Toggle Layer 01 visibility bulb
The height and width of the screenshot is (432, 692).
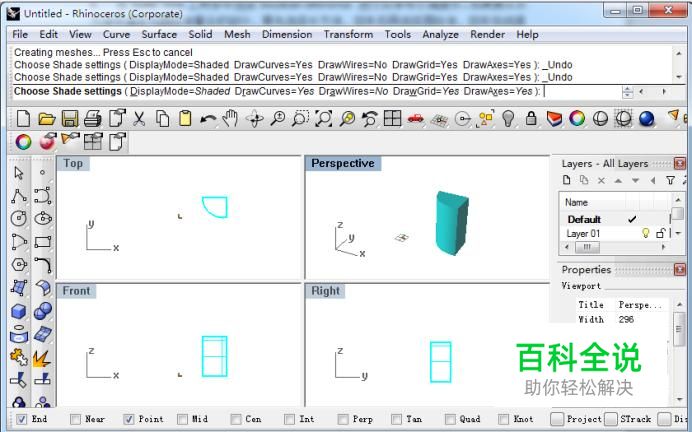pyautogui.click(x=646, y=233)
